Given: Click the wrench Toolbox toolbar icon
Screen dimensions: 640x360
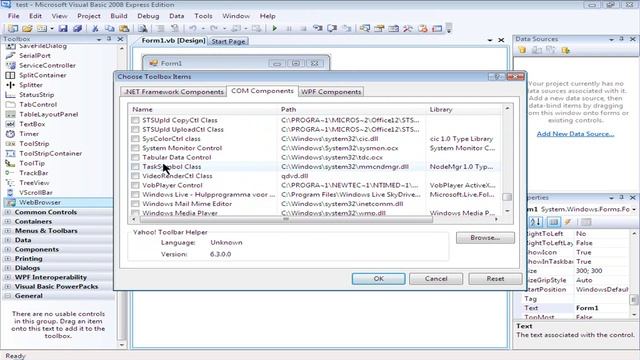Looking at the screenshot, I should pyautogui.click(x=408, y=28).
